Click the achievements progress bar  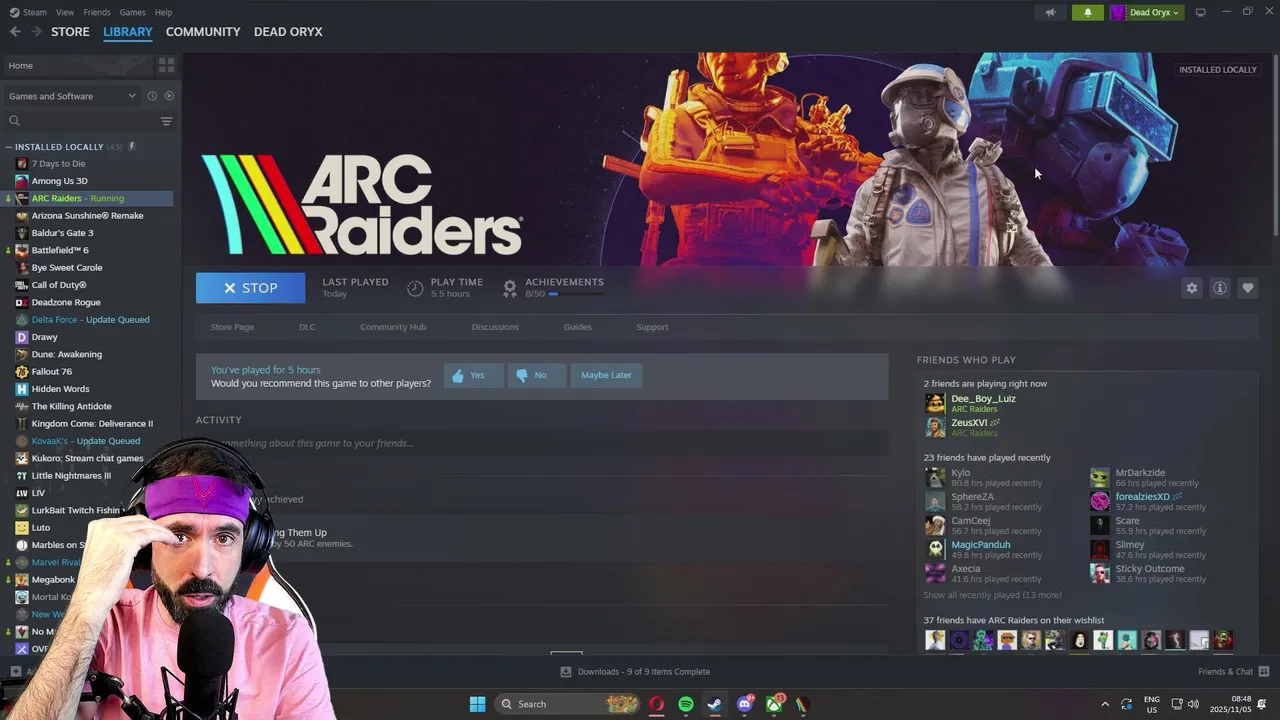(x=575, y=294)
